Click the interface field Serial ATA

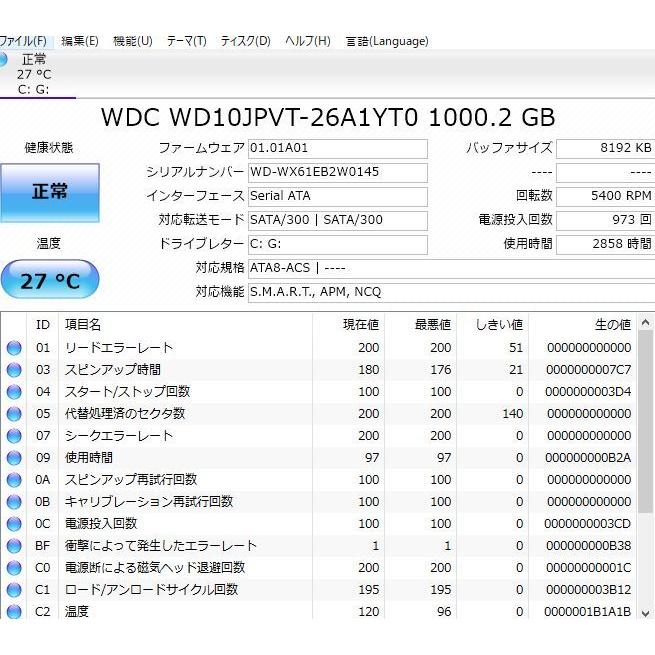coord(338,196)
